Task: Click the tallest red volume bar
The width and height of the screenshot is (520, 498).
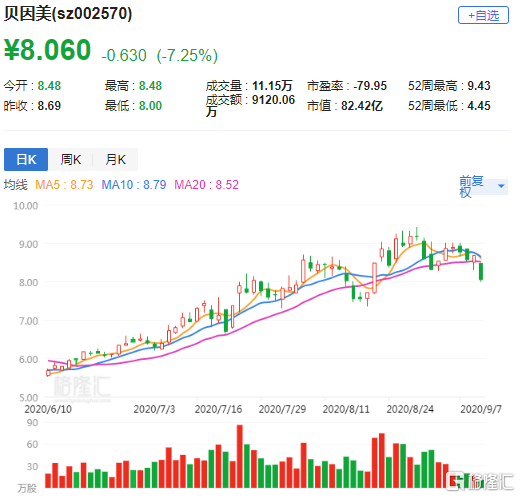Action: 240,456
